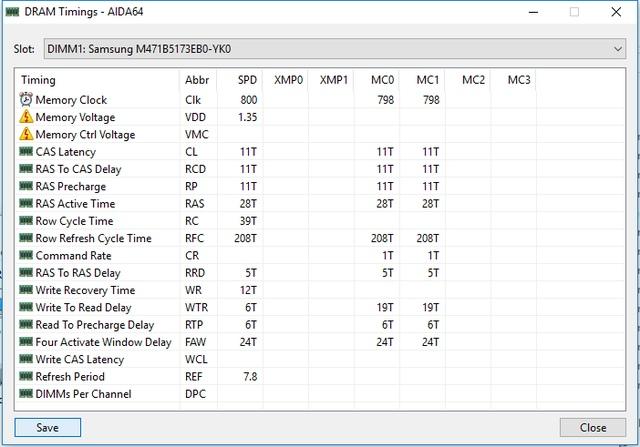This screenshot has width=640, height=447.
Task: Click the DIMMs Per Channel chip icon
Action: click(26, 394)
